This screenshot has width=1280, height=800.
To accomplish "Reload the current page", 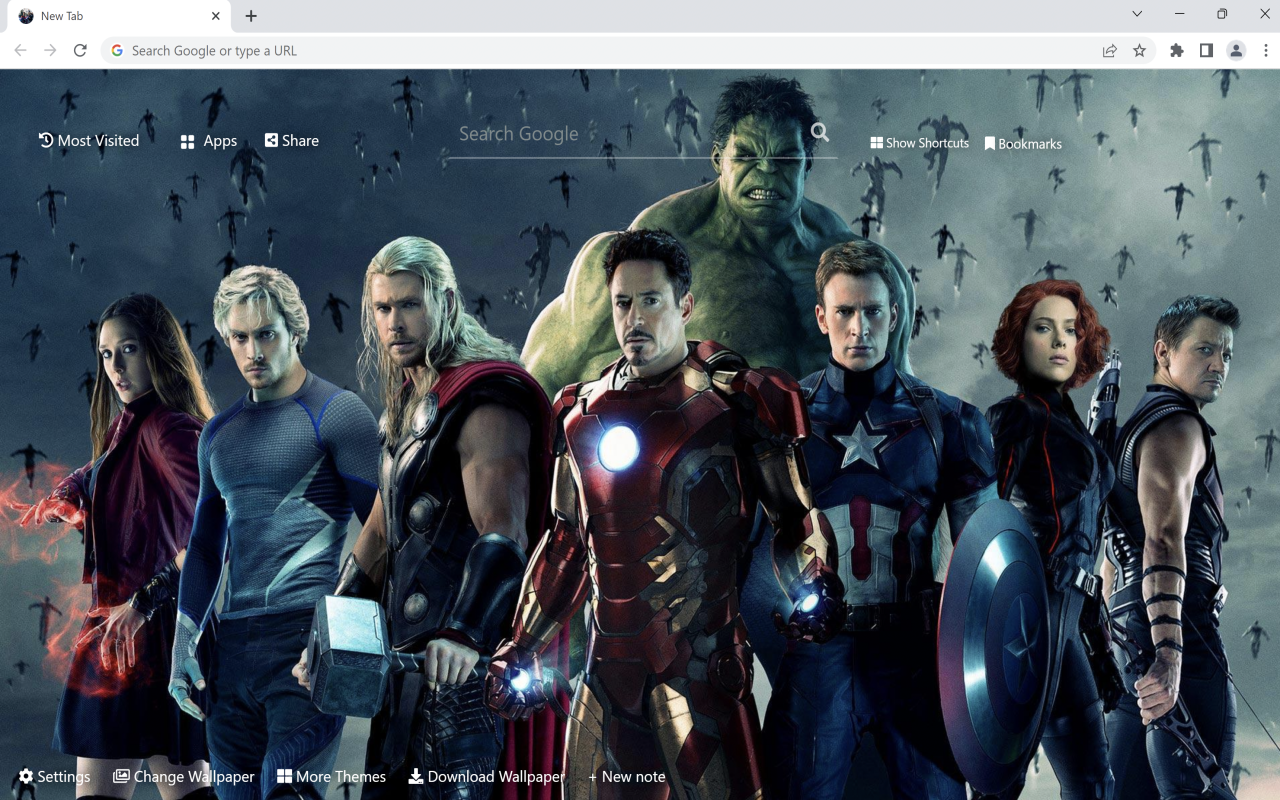I will (80, 50).
